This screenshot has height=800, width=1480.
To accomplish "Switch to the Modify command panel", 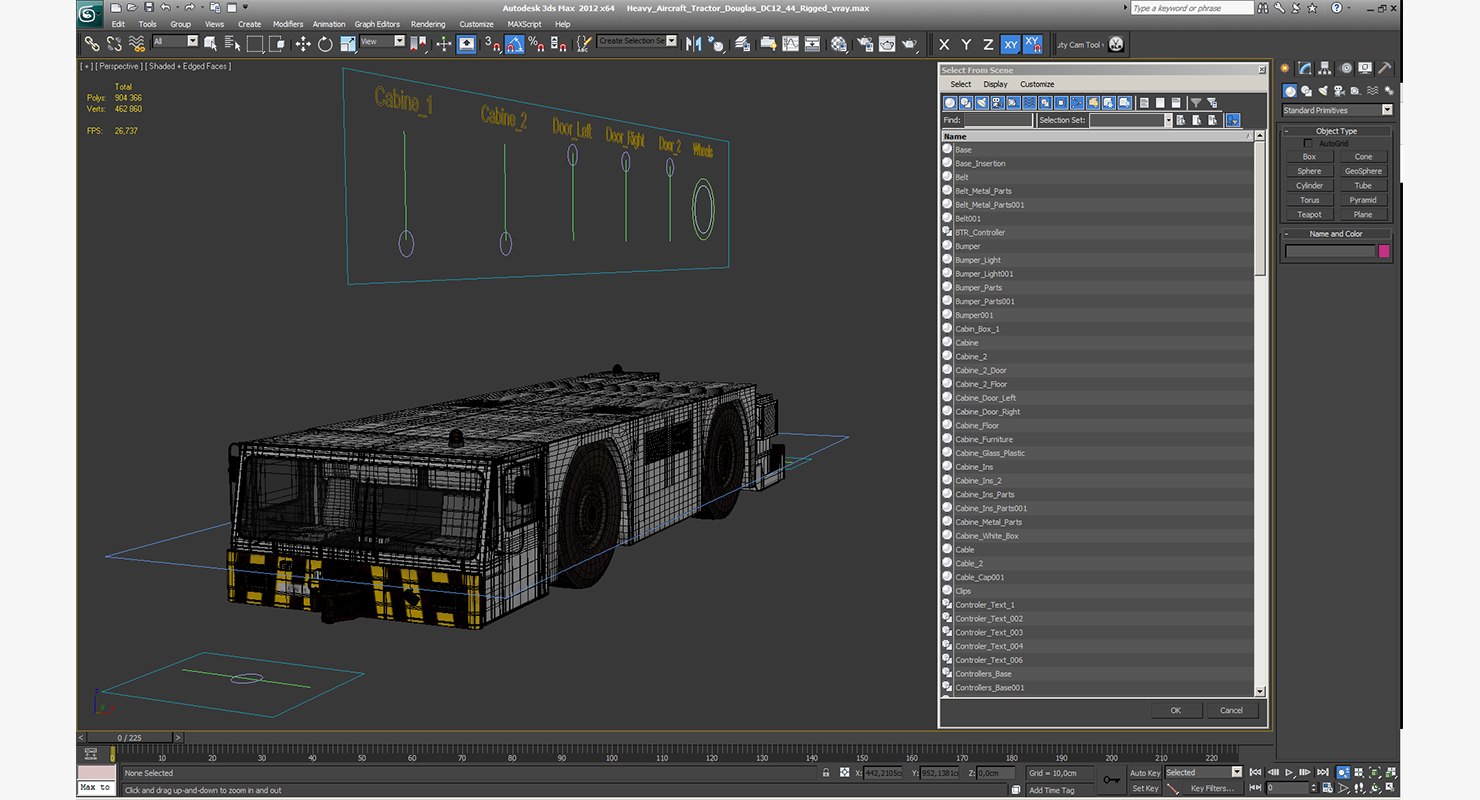I will [1305, 68].
